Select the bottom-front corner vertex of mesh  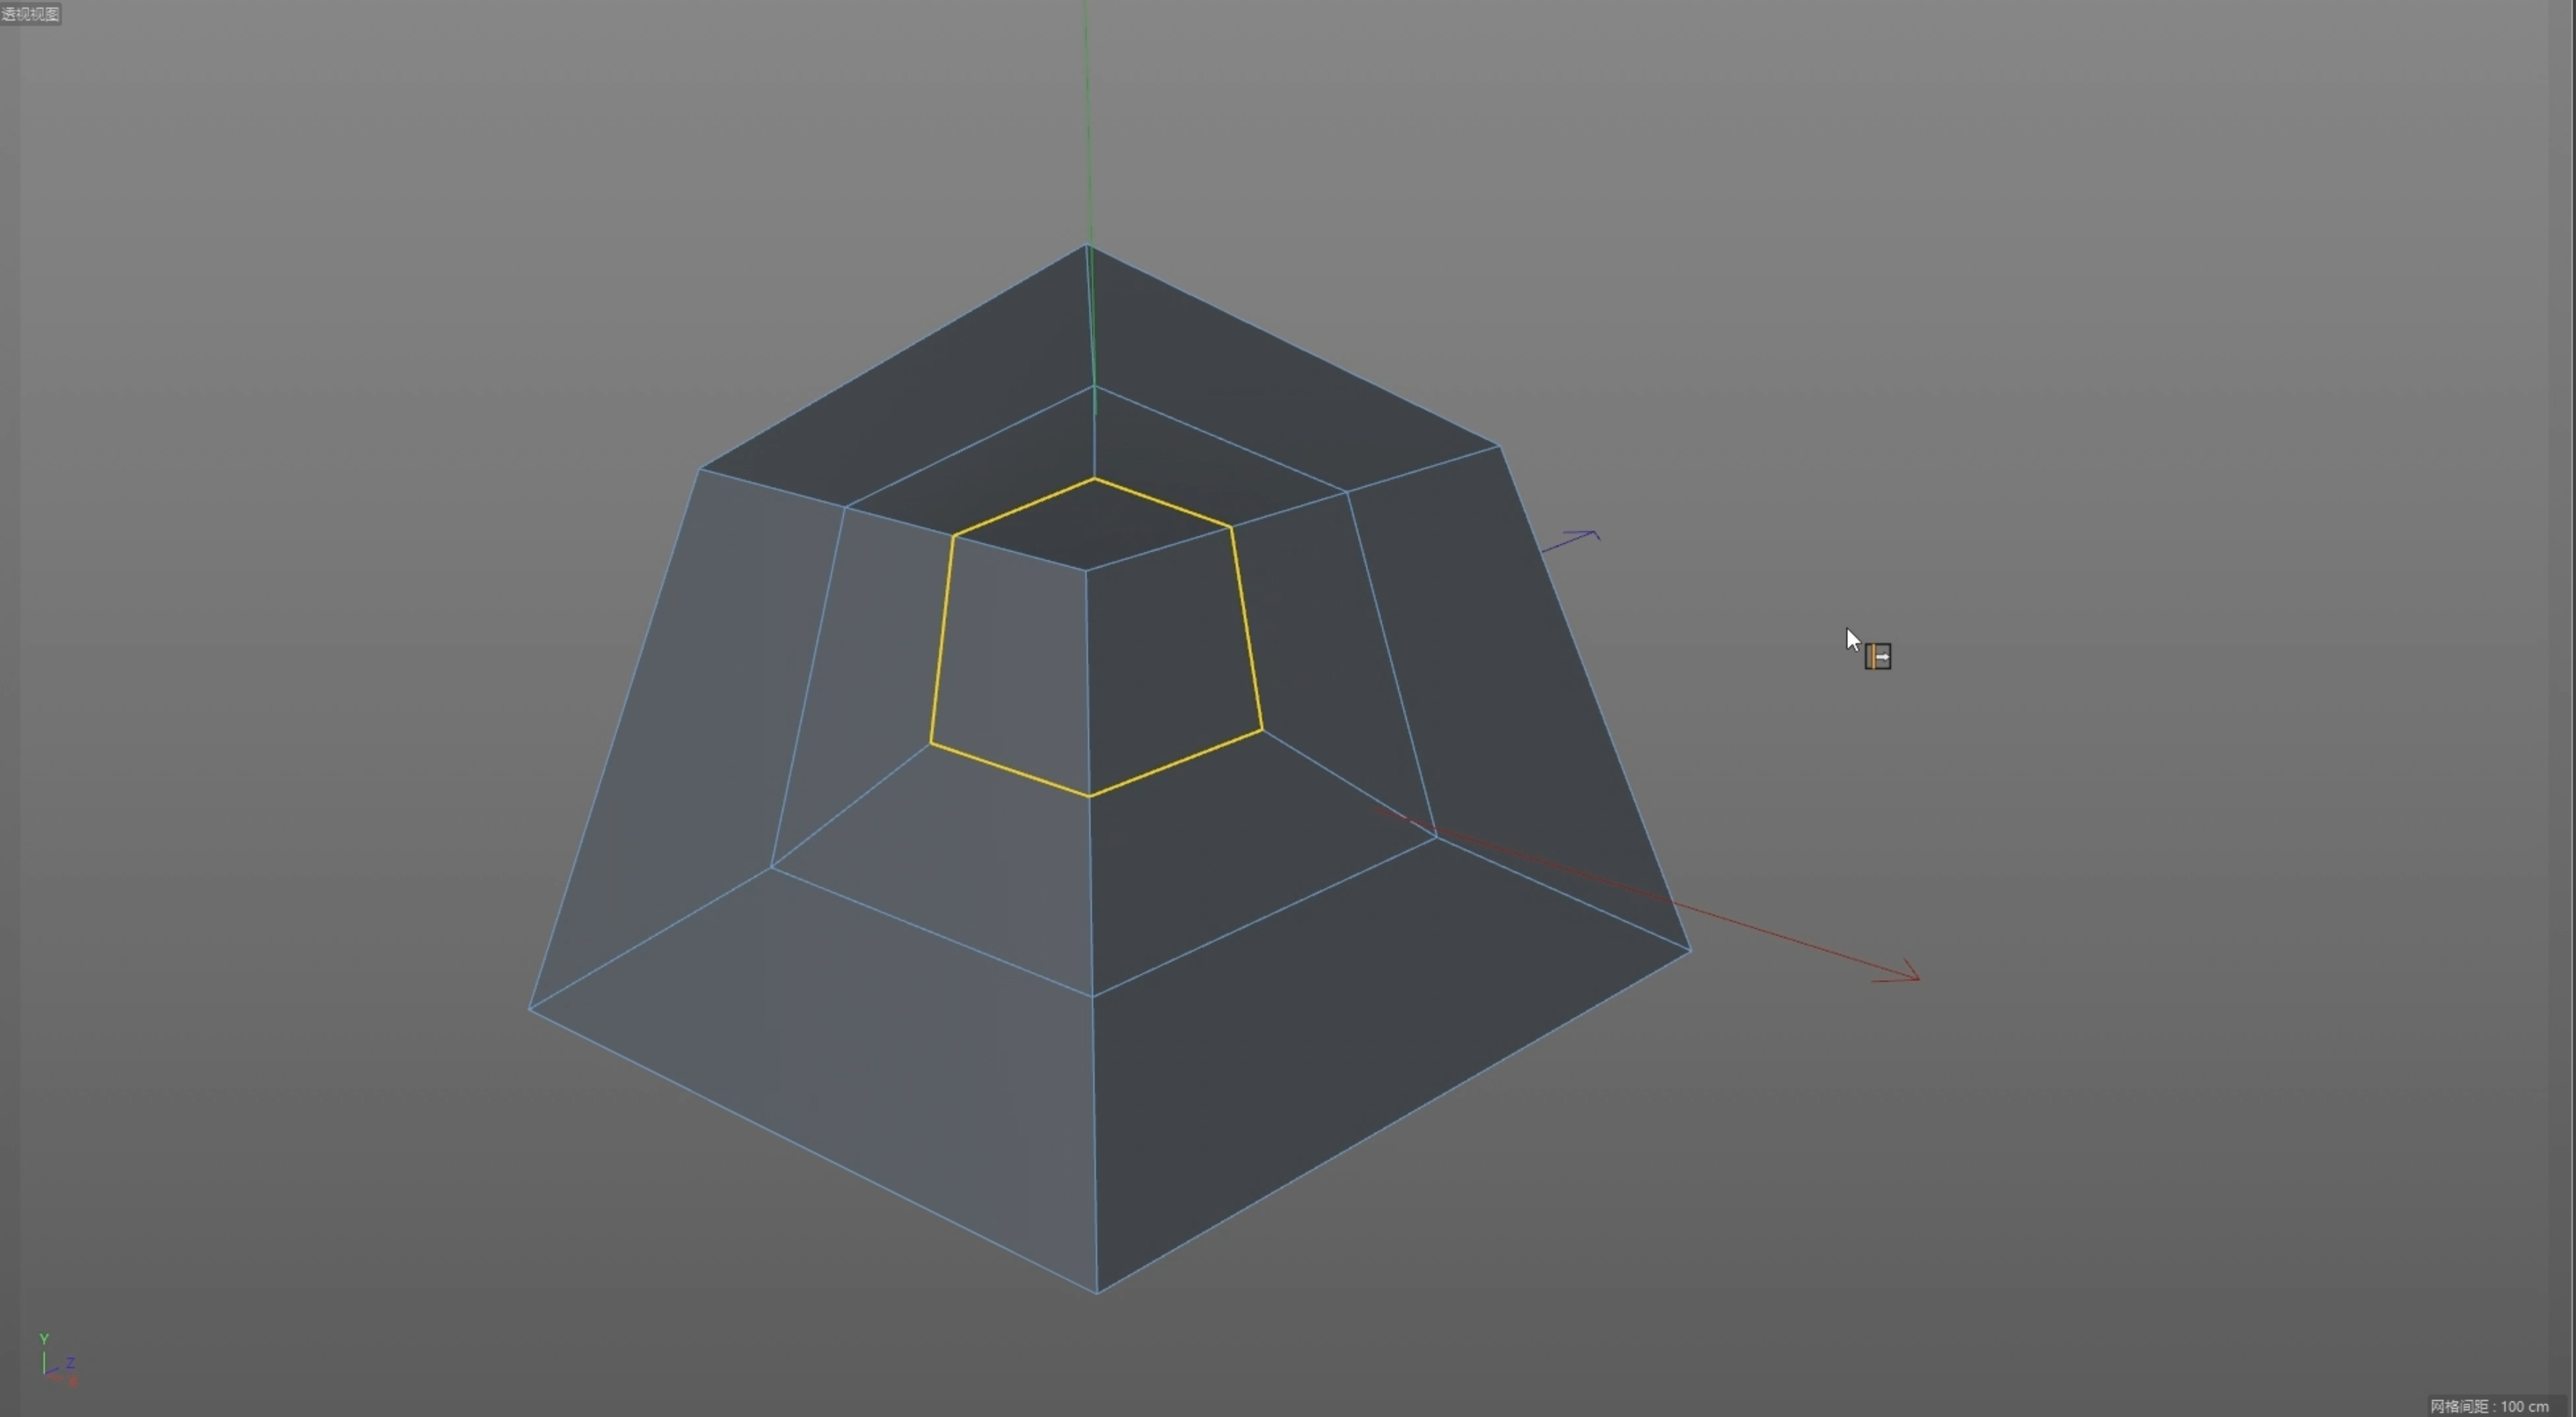(1097, 1293)
